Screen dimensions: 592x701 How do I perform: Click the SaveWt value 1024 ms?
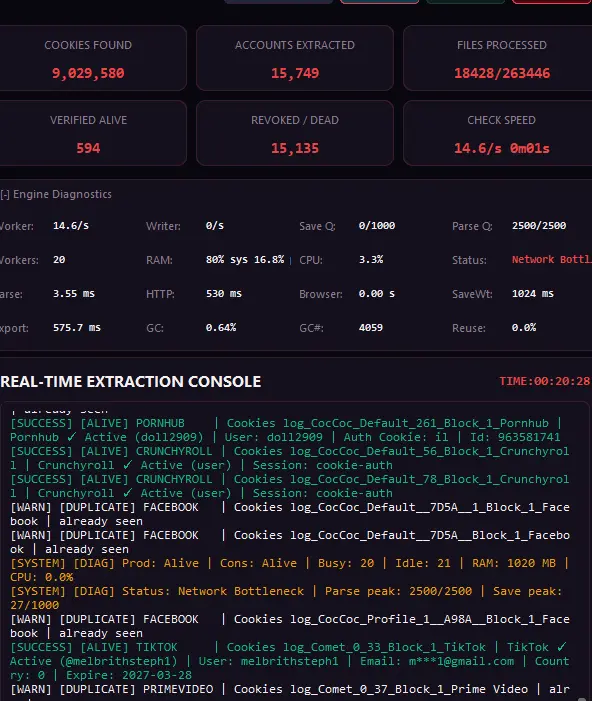[533, 294]
